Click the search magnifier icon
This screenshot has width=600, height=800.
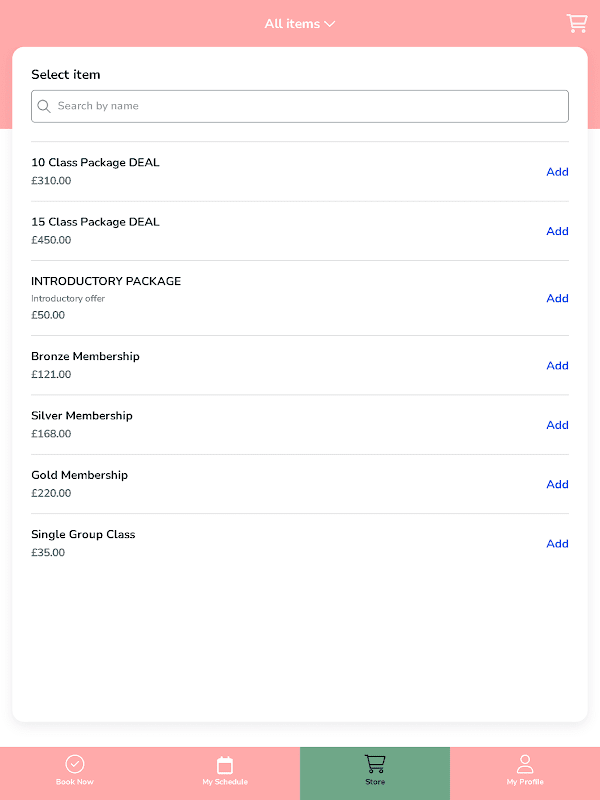pos(44,106)
